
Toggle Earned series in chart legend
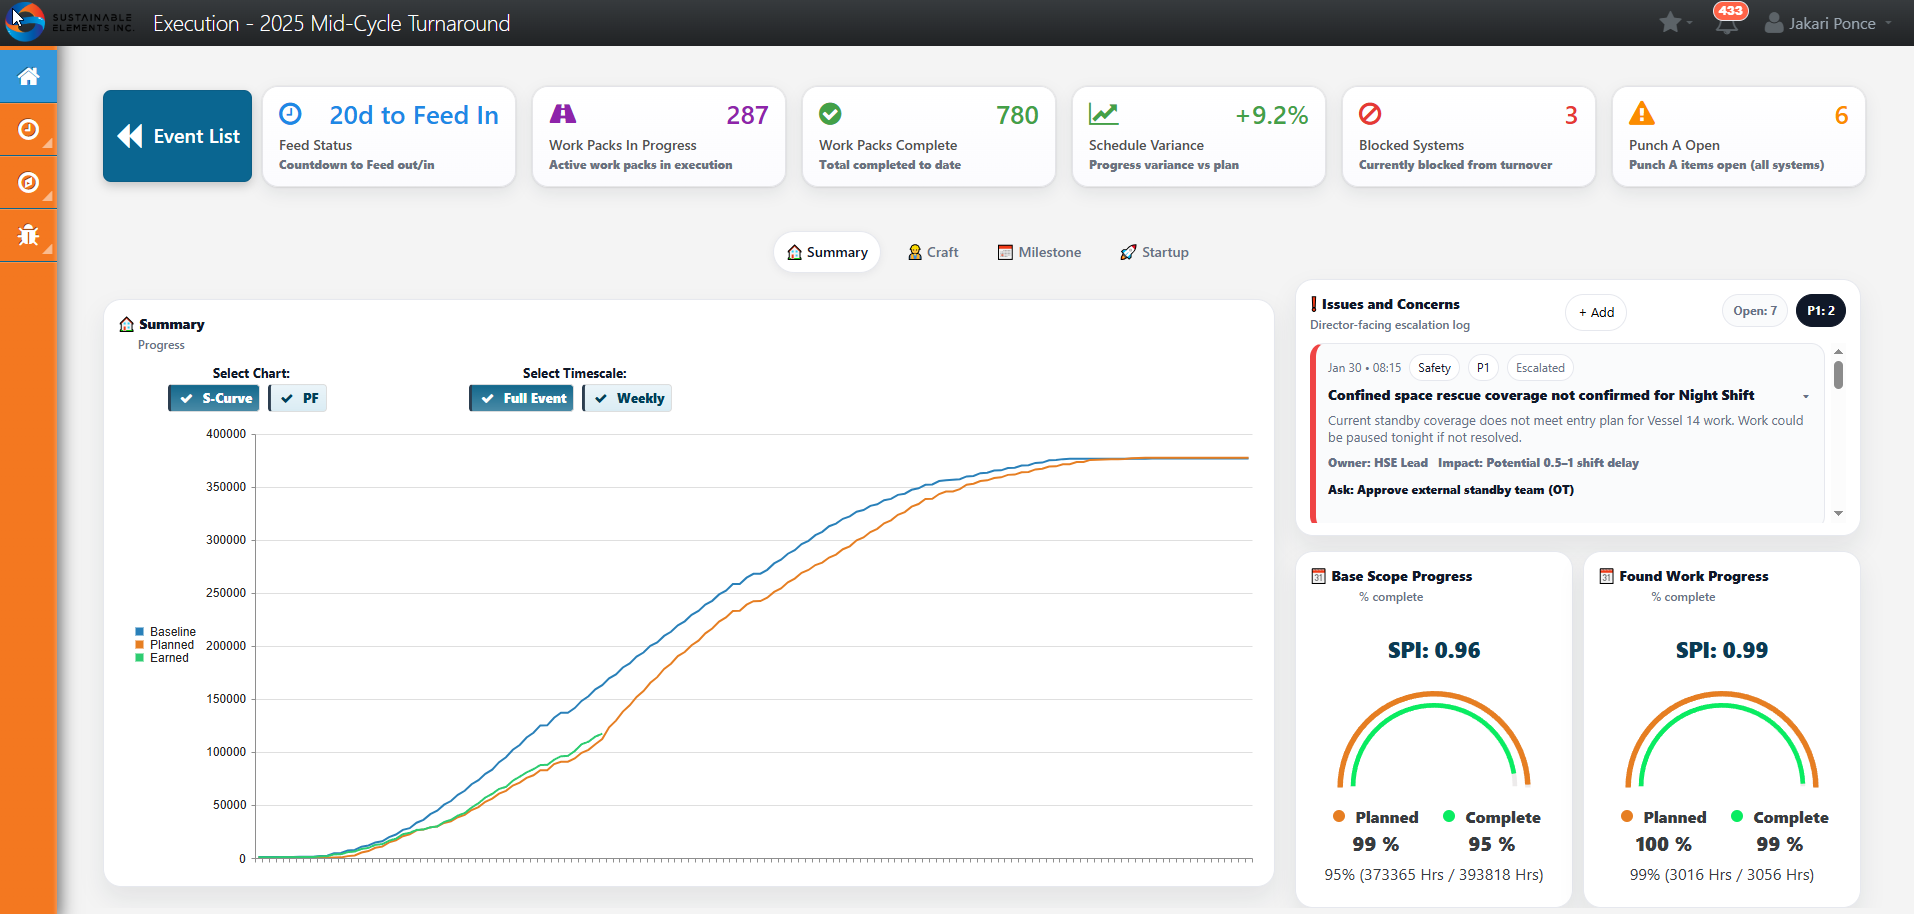click(x=162, y=658)
